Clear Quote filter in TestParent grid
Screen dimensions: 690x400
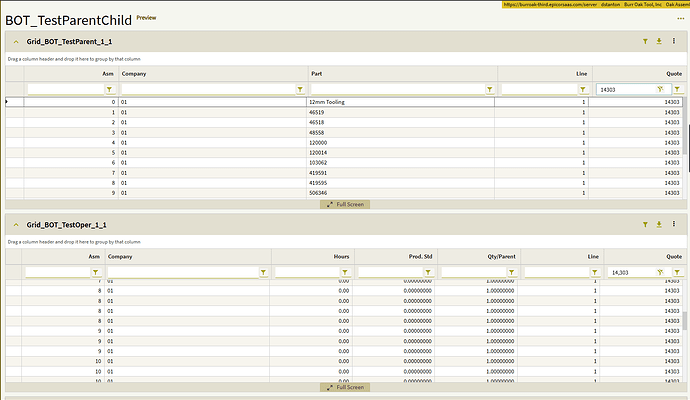click(x=660, y=89)
